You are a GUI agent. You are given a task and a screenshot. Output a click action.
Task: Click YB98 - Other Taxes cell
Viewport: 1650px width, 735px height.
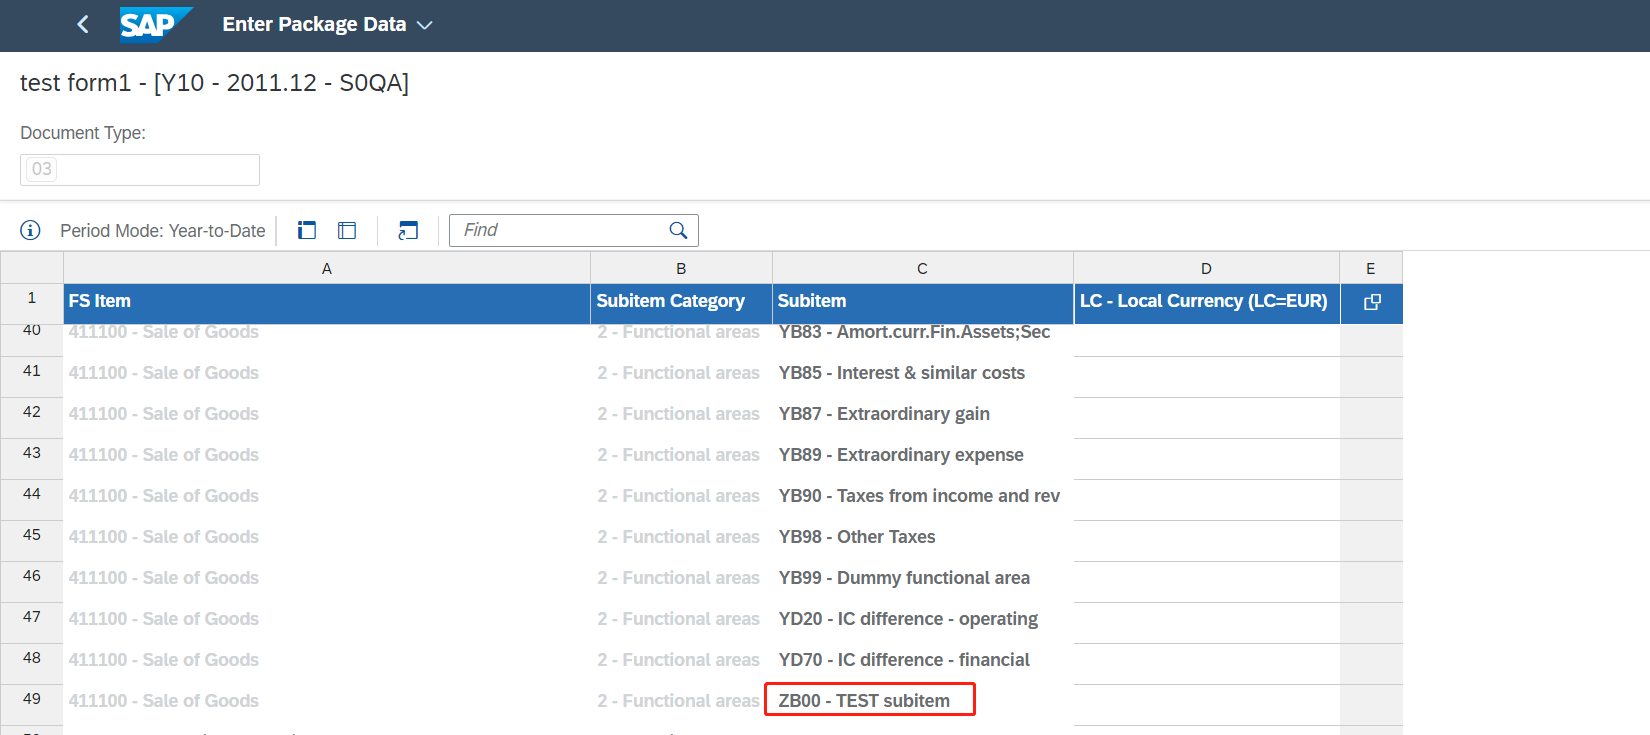(923, 540)
